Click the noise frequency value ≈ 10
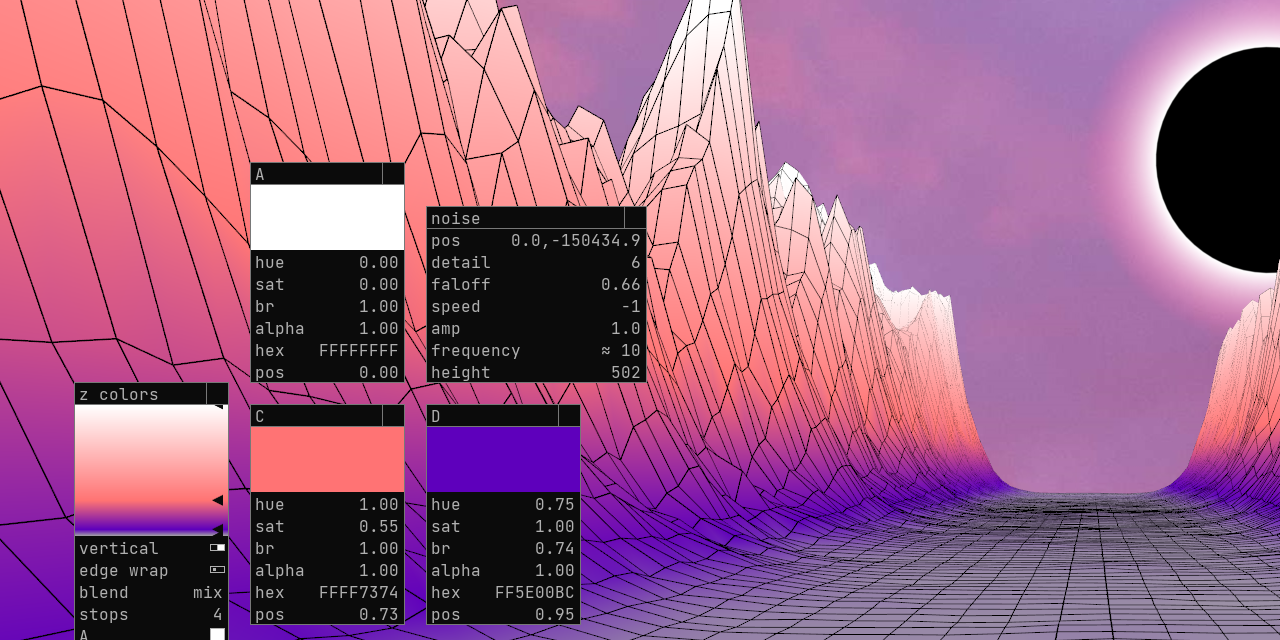1280x640 pixels. coord(621,350)
